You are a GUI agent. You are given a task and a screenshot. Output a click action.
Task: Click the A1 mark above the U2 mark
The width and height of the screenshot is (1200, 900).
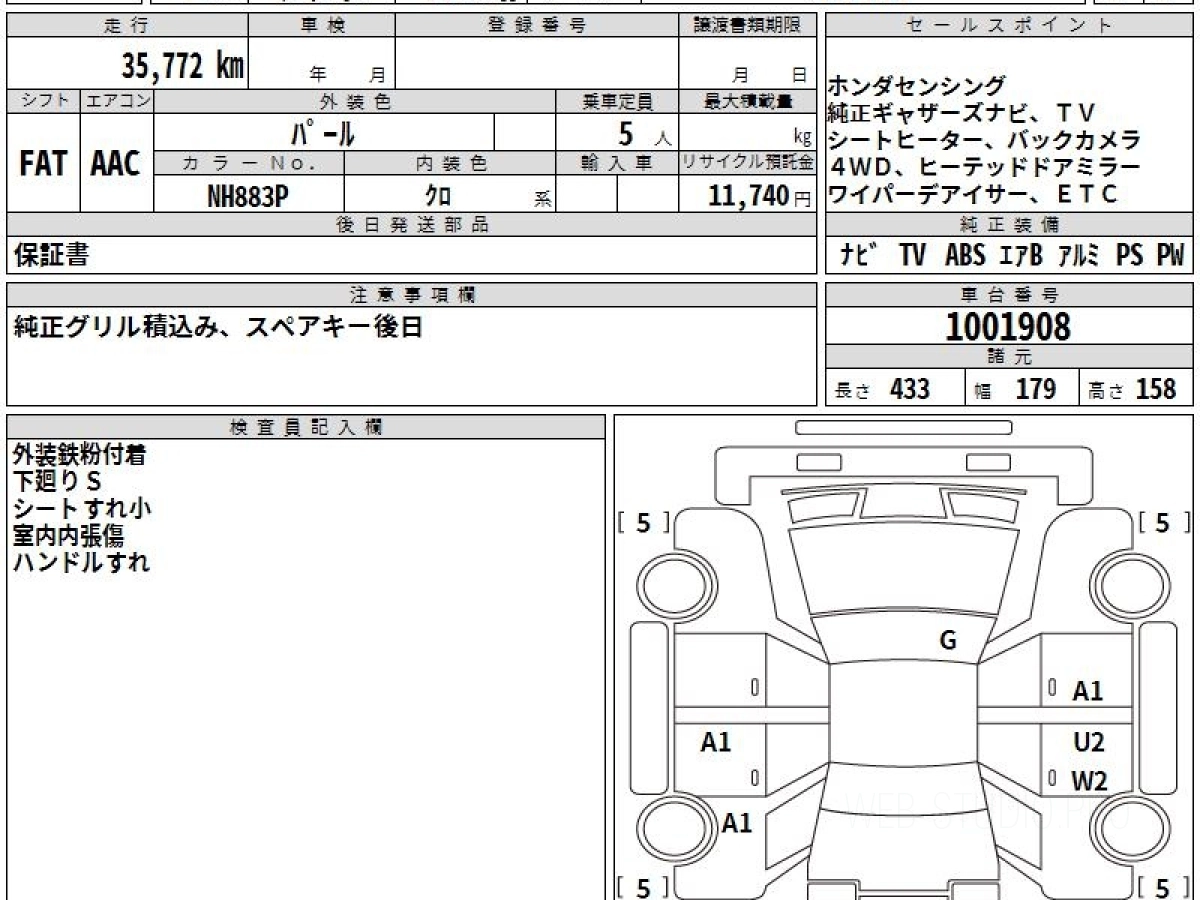click(1088, 691)
